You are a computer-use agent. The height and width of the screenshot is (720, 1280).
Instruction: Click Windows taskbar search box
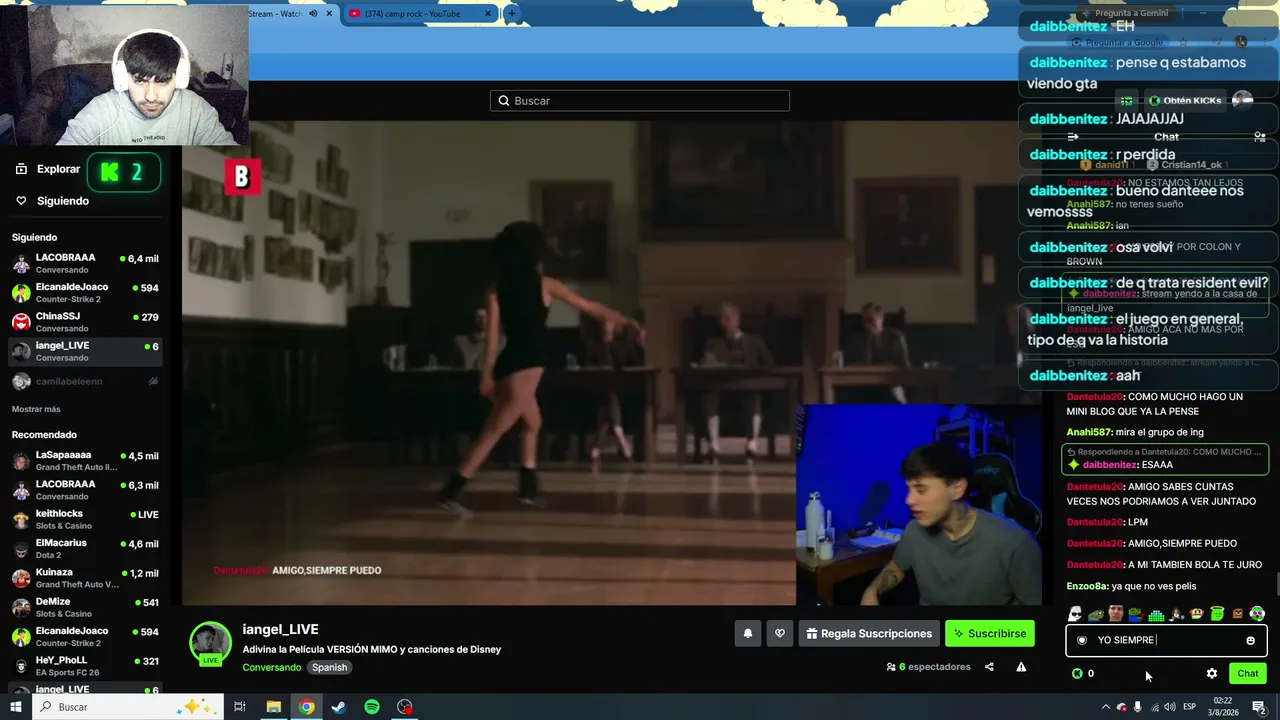click(x=128, y=707)
